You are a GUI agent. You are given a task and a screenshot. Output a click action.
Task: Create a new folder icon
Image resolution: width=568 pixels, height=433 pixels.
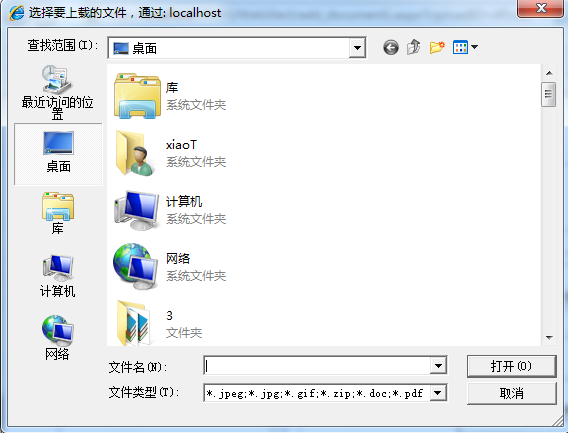[437, 47]
